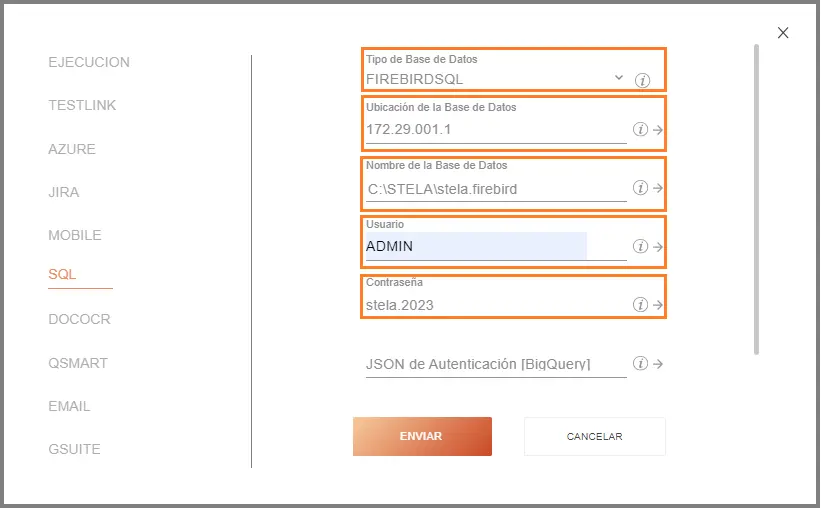Click arrow icon next to Ubicación field
This screenshot has width=821, height=510.
tap(658, 130)
